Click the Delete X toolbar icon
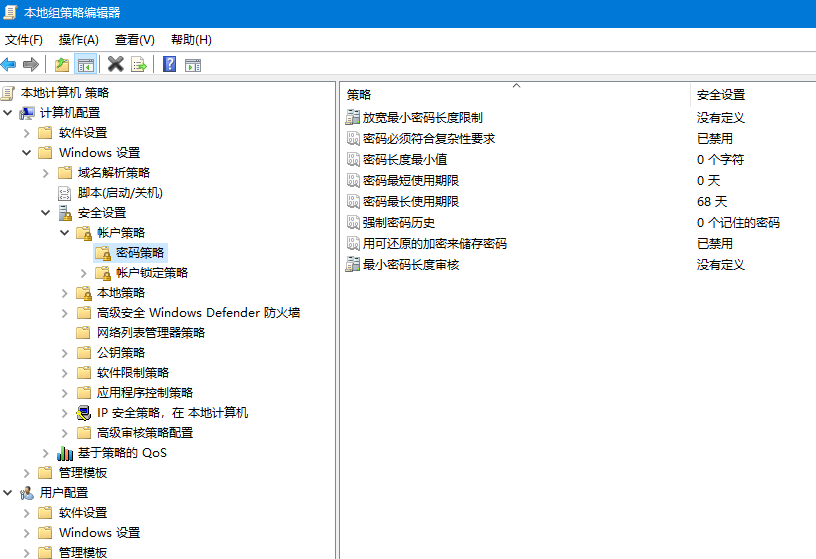The height and width of the screenshot is (559, 816). coord(116,65)
